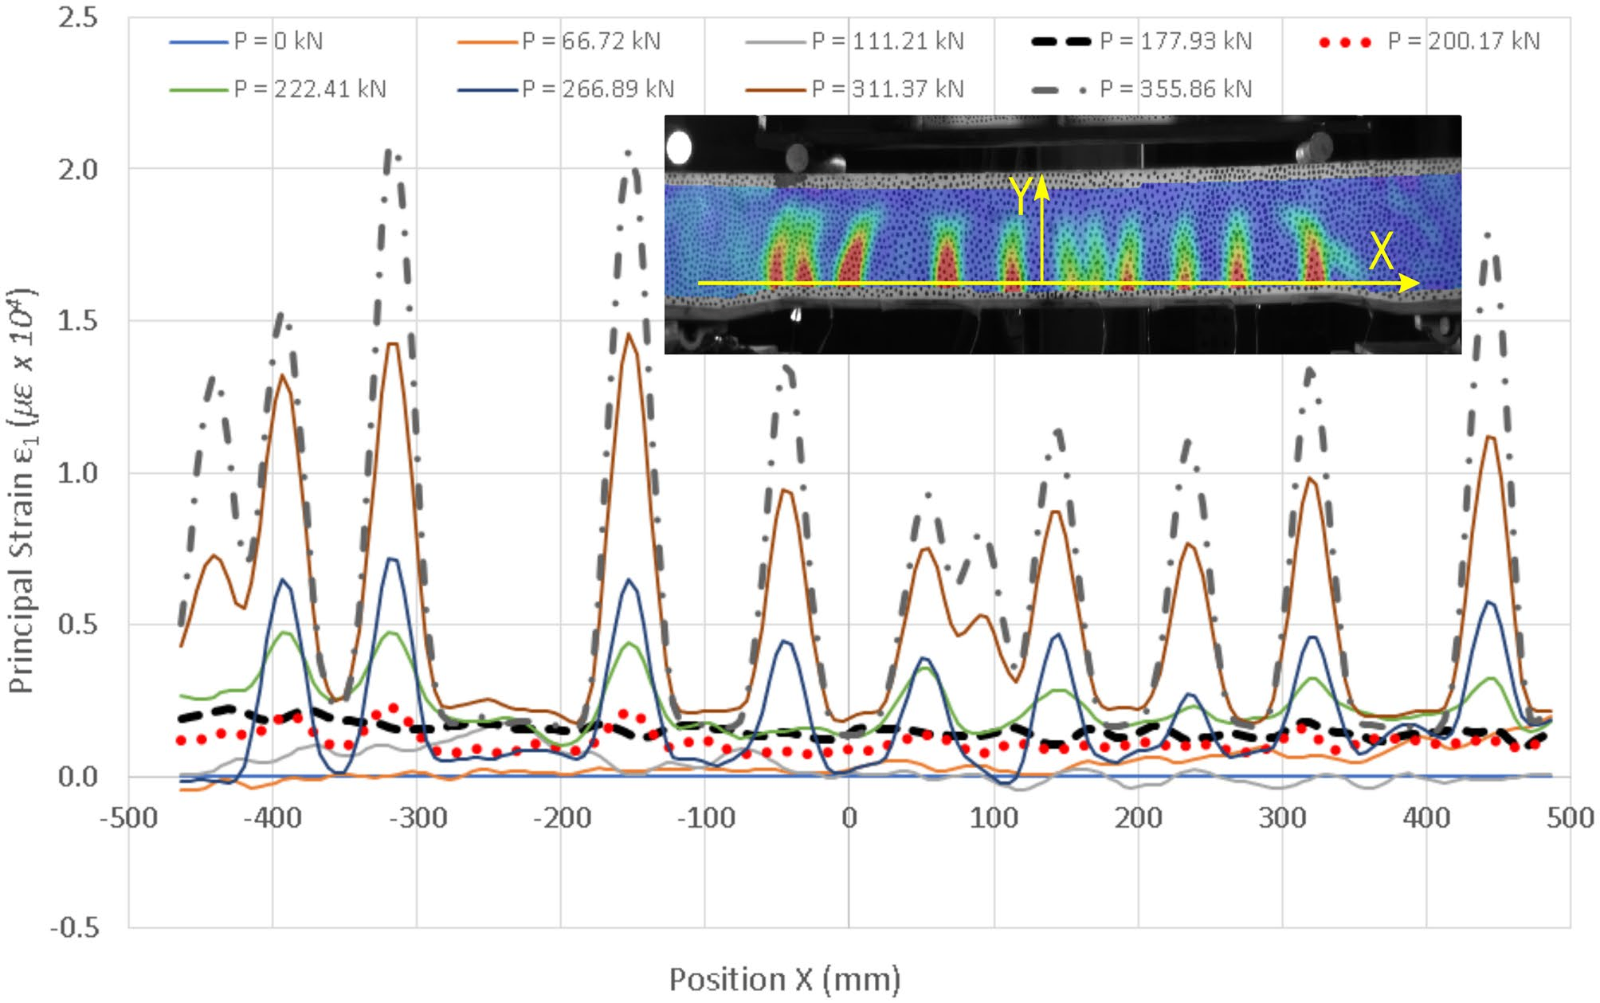Select the P = 222.41 kN legend label

[309, 89]
